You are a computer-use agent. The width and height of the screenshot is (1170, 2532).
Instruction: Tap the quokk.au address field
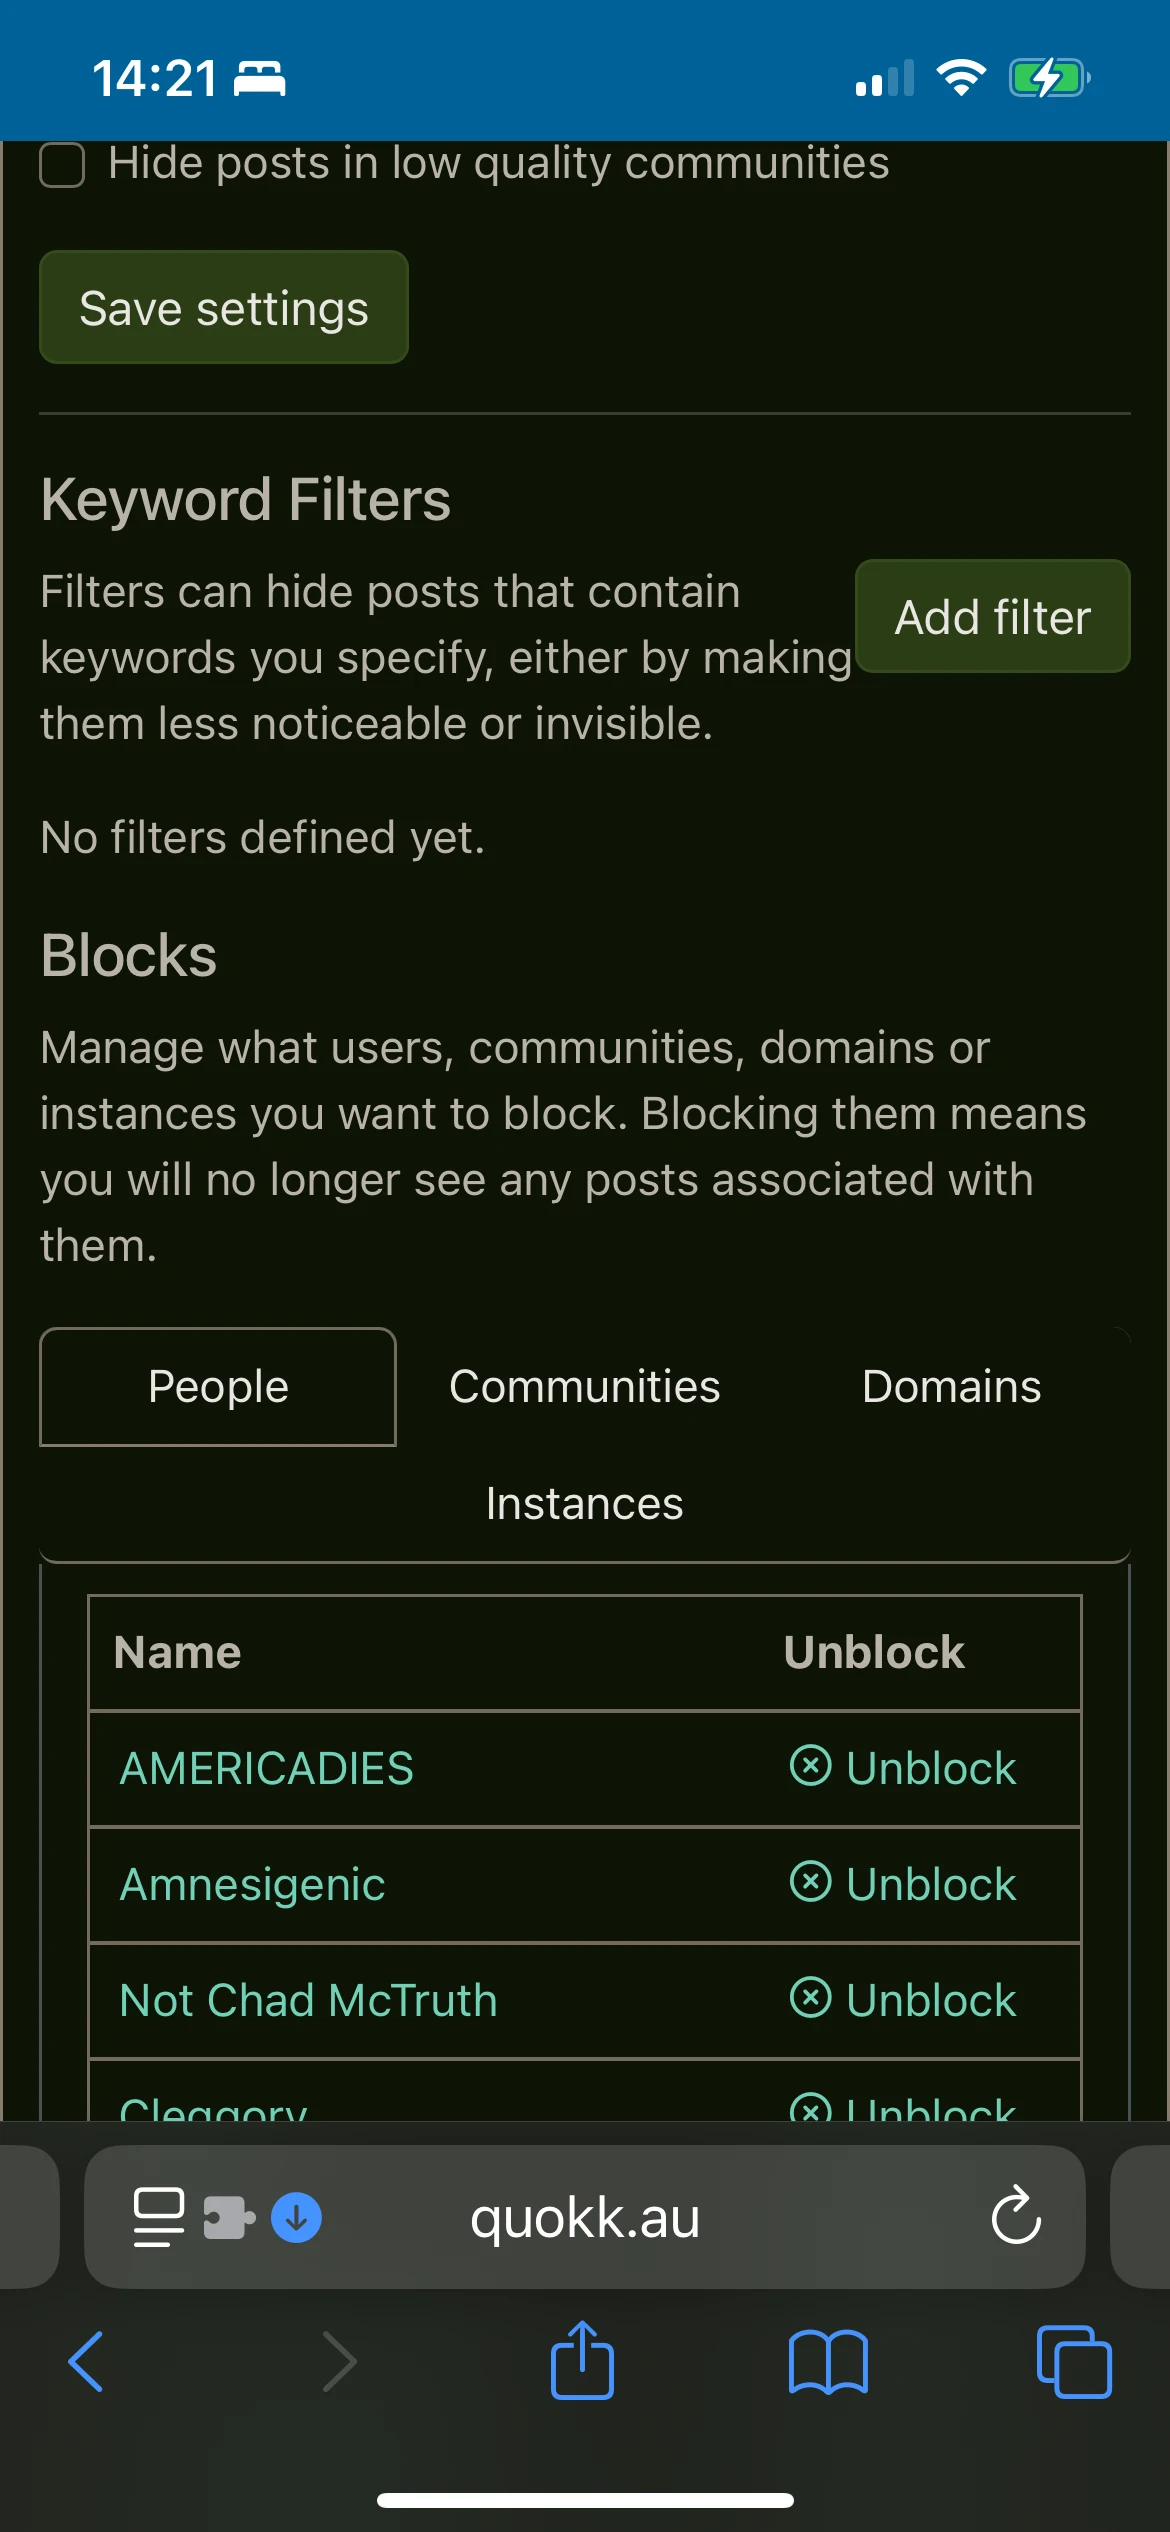coord(584,2217)
